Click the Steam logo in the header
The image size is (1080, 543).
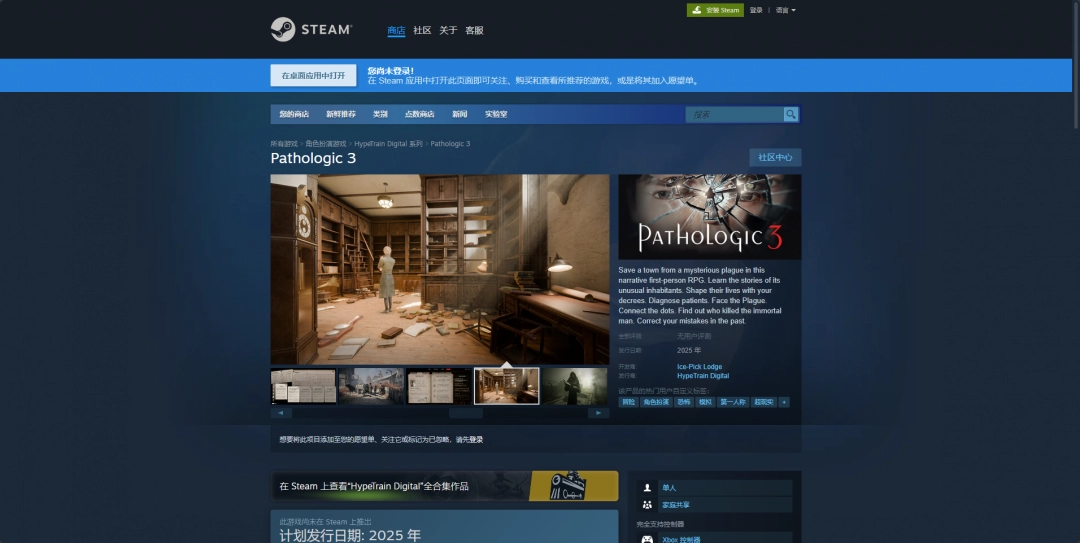pos(311,30)
